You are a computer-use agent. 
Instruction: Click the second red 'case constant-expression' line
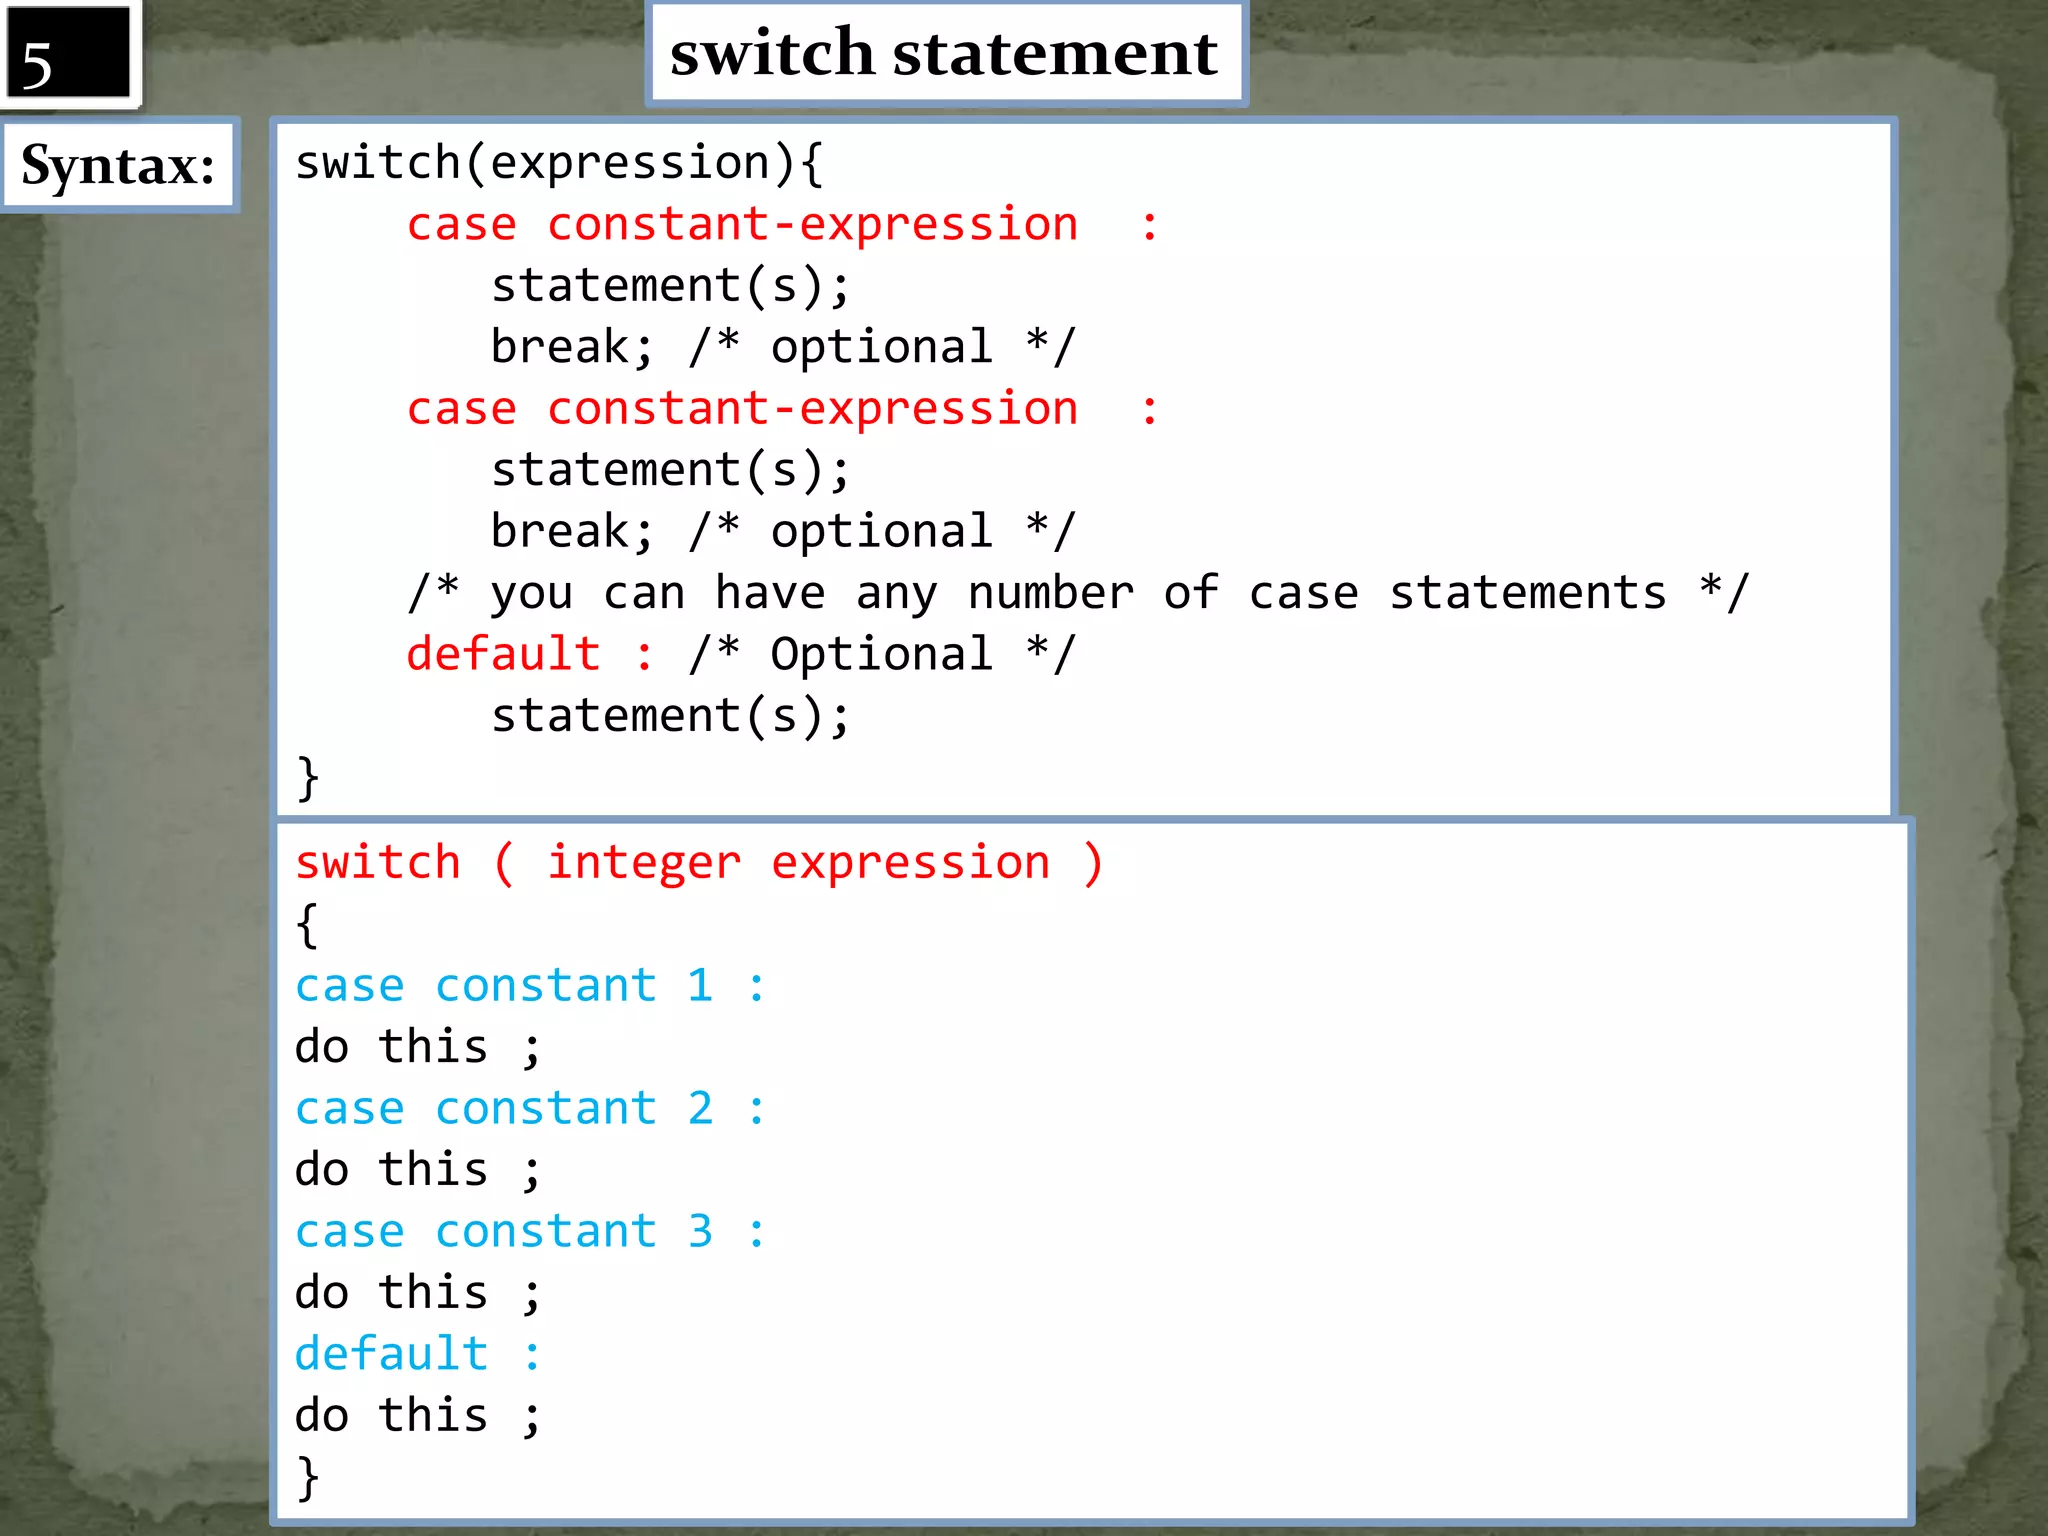click(780, 409)
